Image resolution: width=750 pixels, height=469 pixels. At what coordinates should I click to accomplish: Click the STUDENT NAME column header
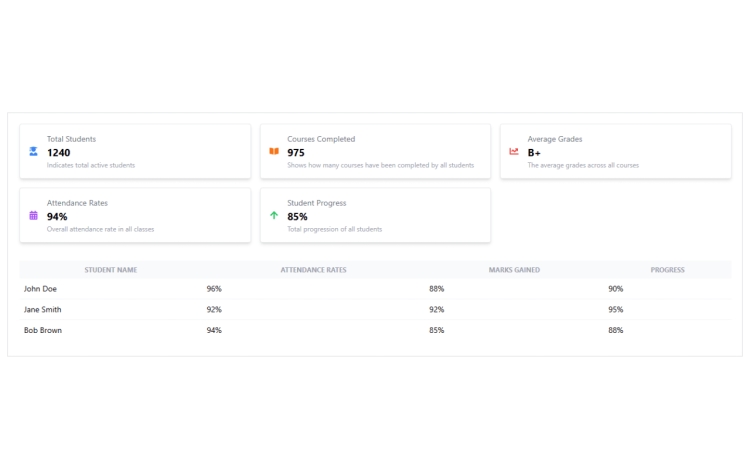(x=111, y=270)
